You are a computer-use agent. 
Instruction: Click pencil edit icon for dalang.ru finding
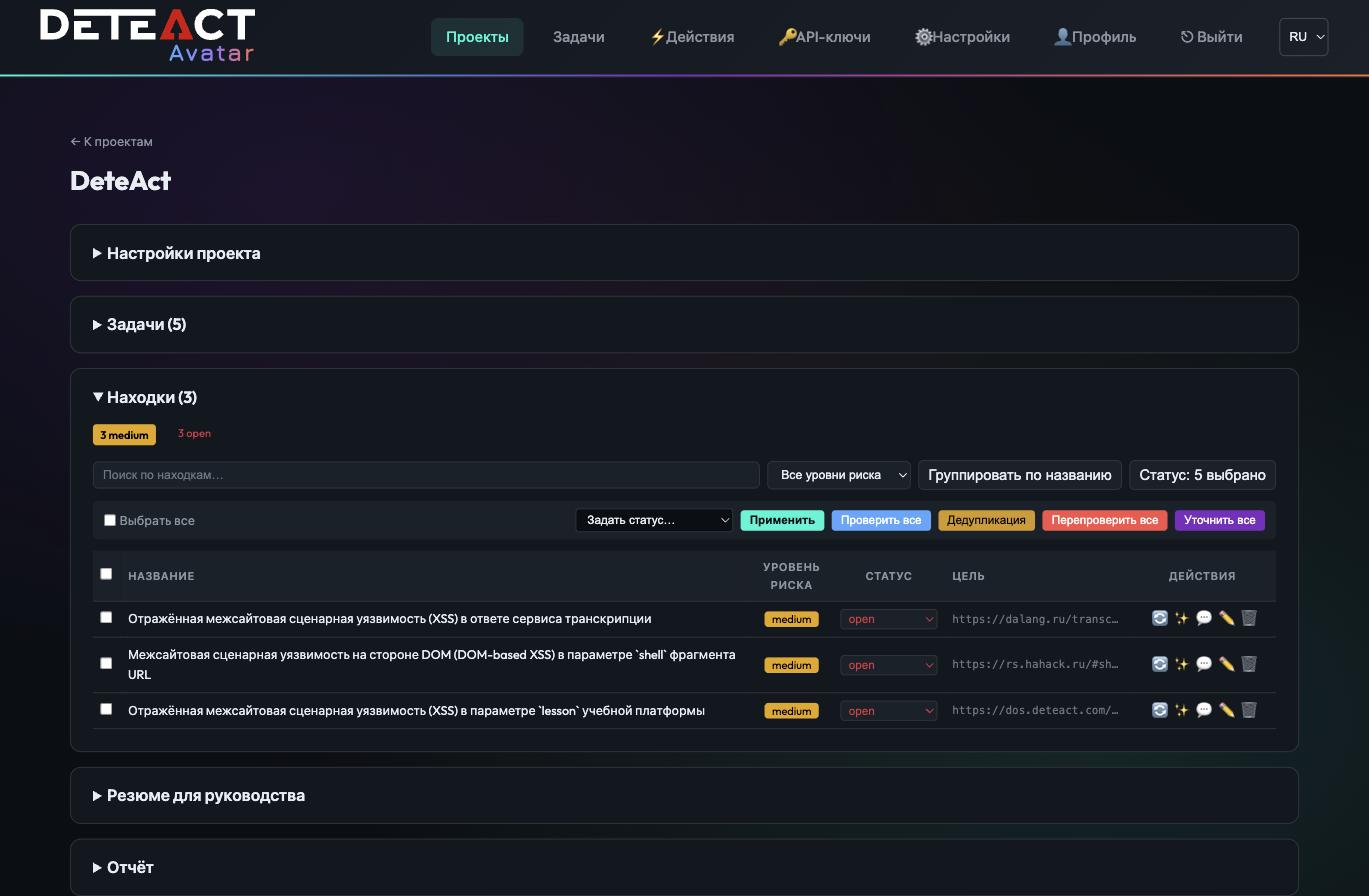point(1226,618)
